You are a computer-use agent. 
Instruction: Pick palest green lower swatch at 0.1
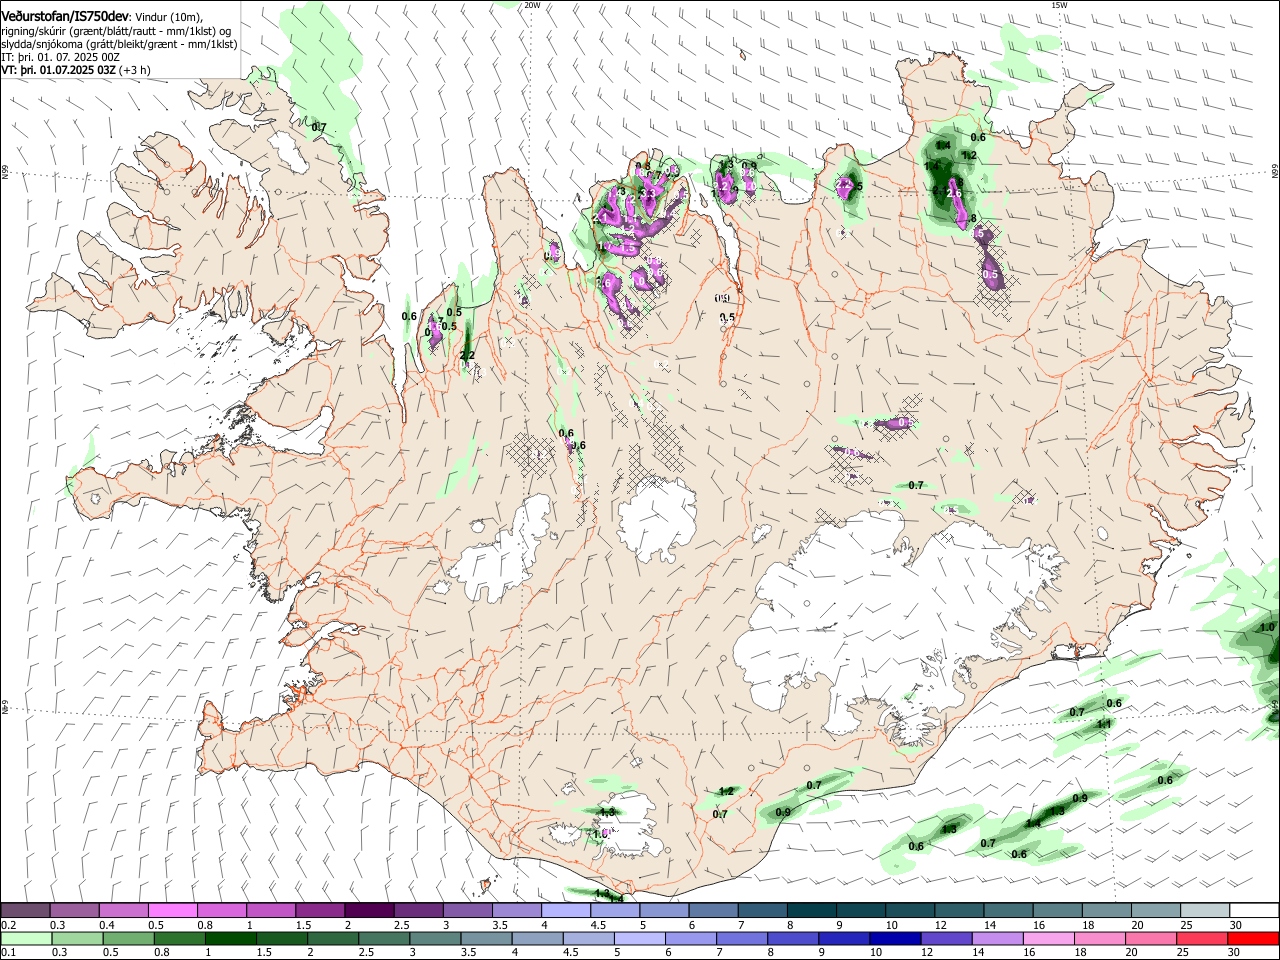[x=26, y=939]
